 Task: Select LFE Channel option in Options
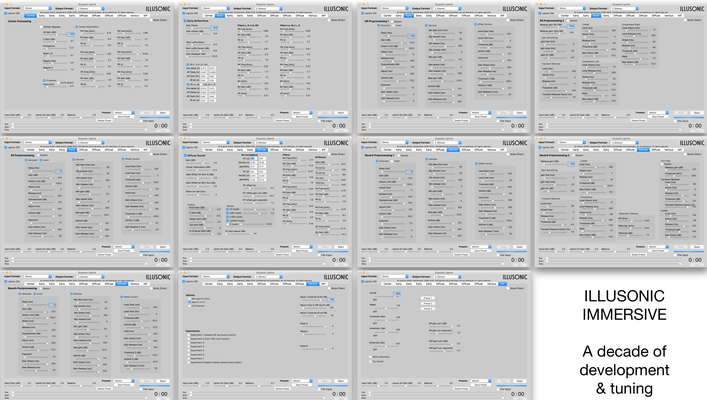tap(189, 306)
